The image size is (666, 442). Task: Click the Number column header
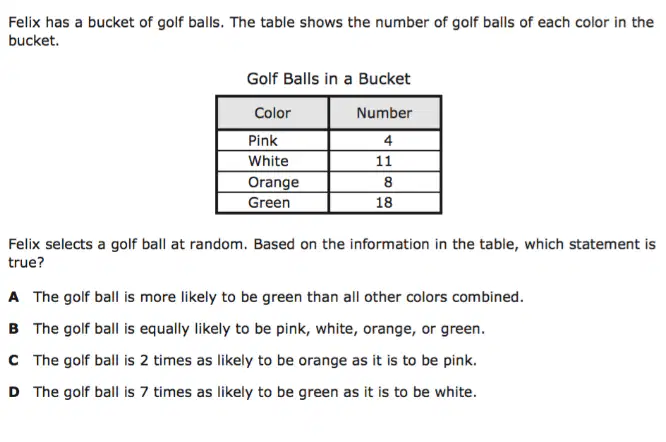point(384,113)
